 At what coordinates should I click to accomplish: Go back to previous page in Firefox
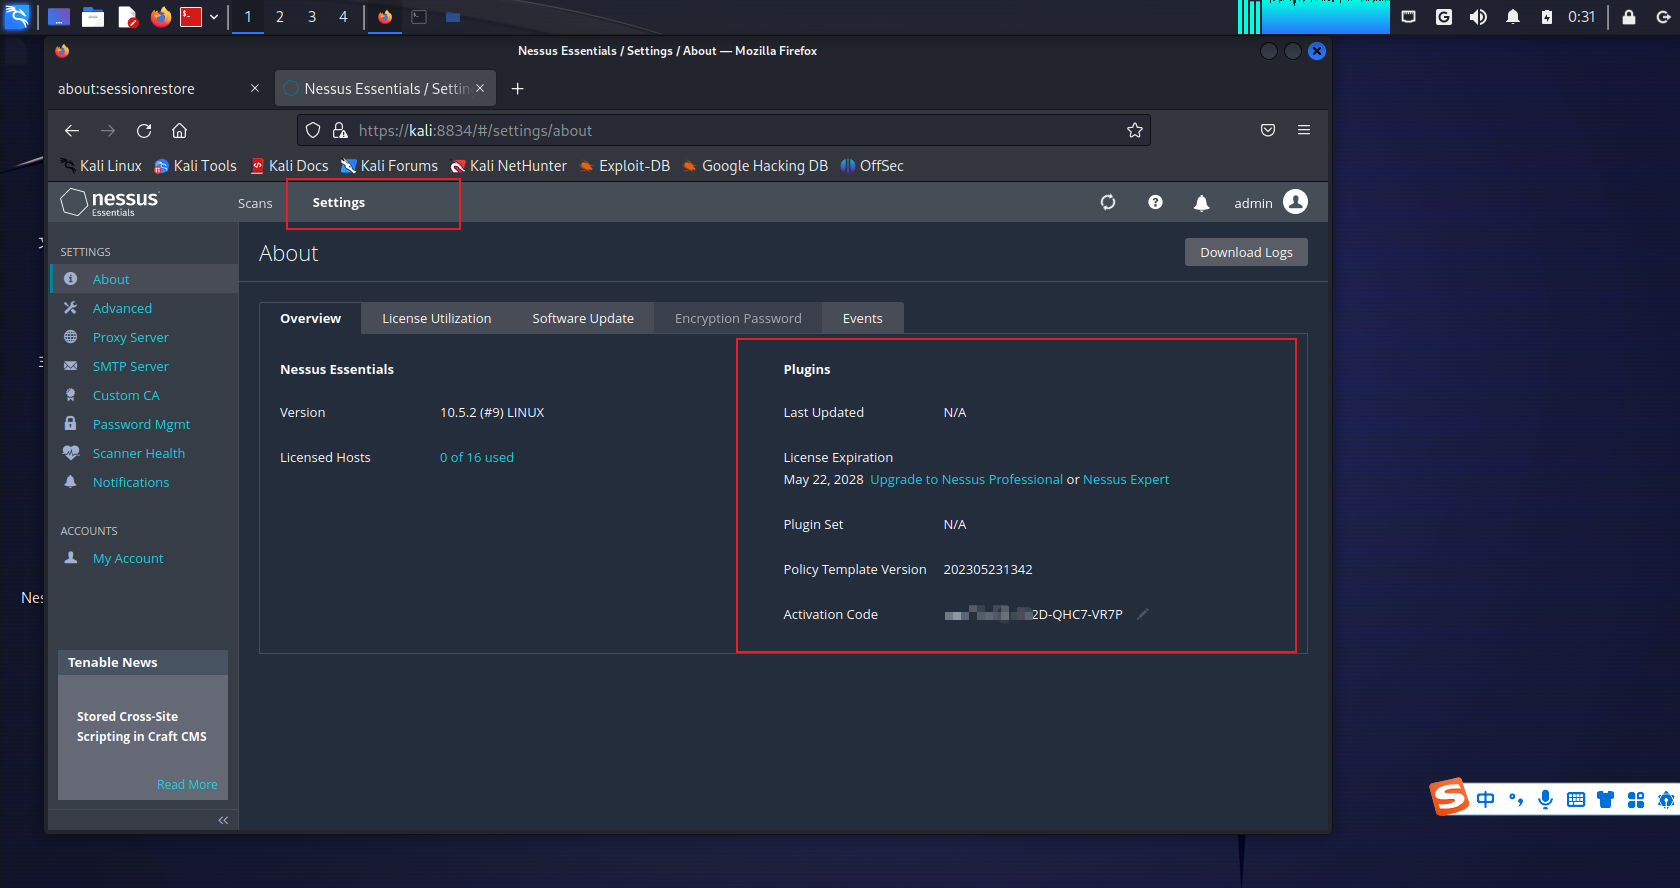72,131
